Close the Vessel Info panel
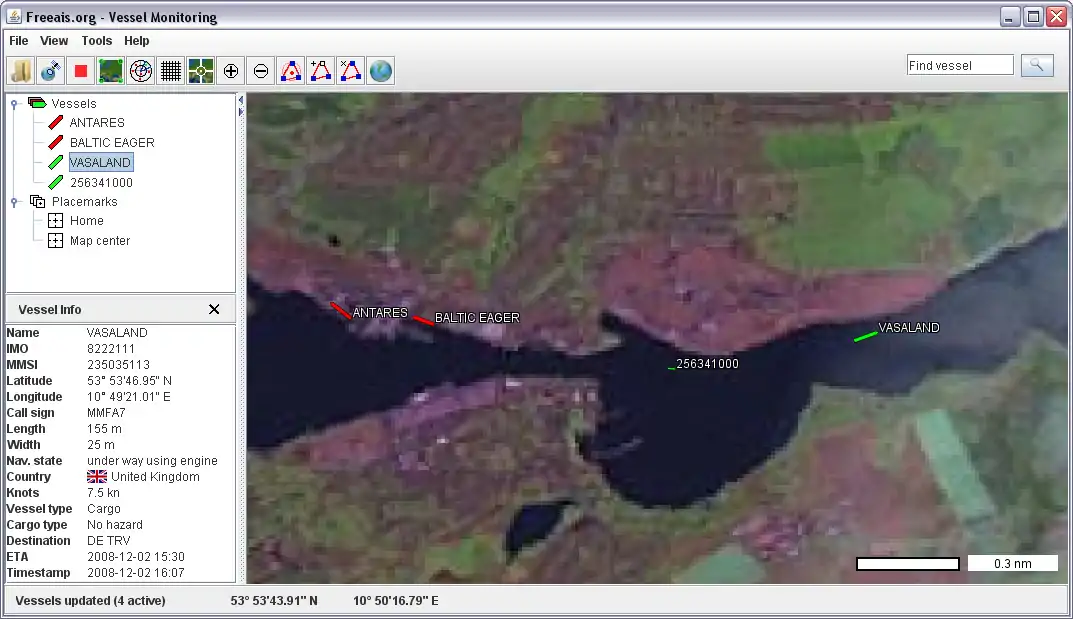Viewport: 1073px width, 619px height. tap(214, 309)
